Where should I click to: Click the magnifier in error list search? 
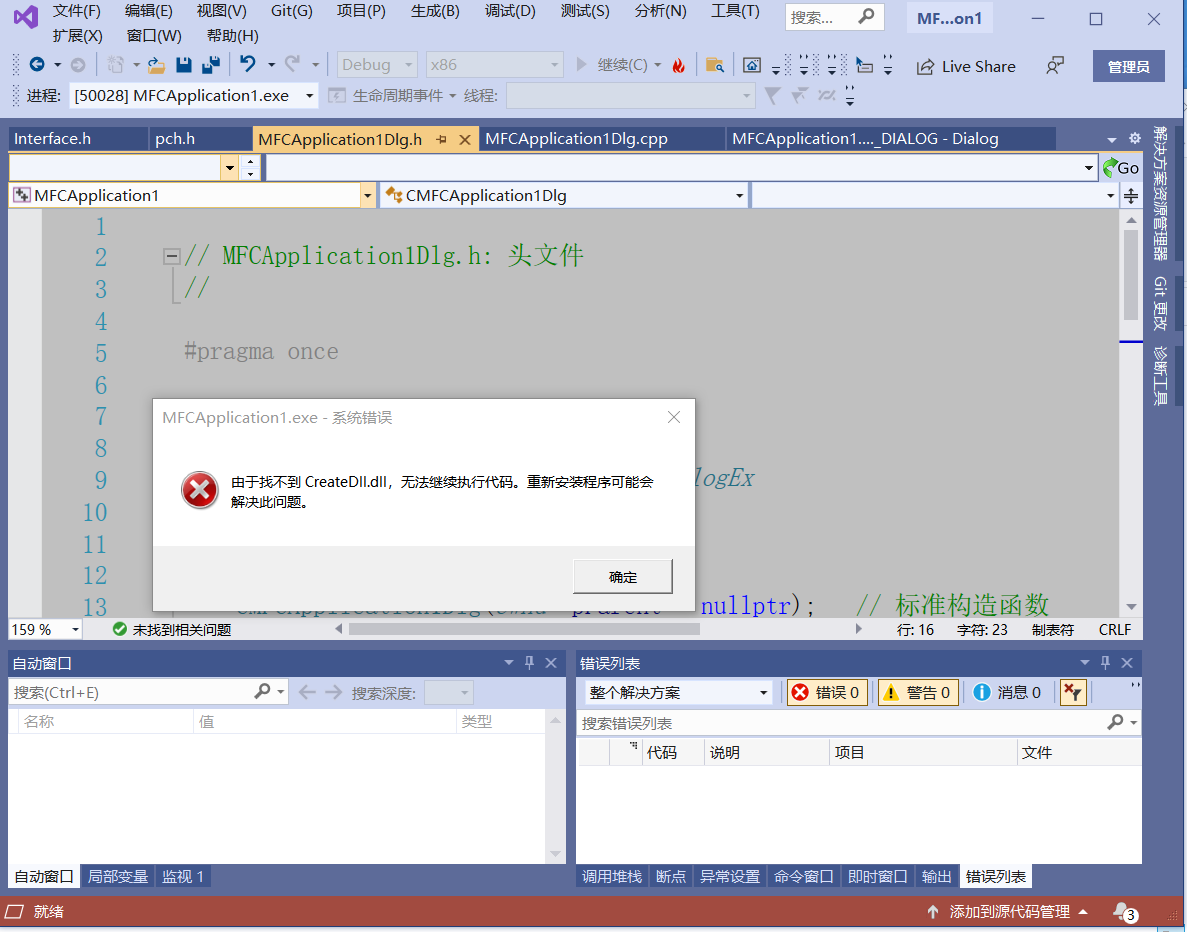[x=1115, y=722]
